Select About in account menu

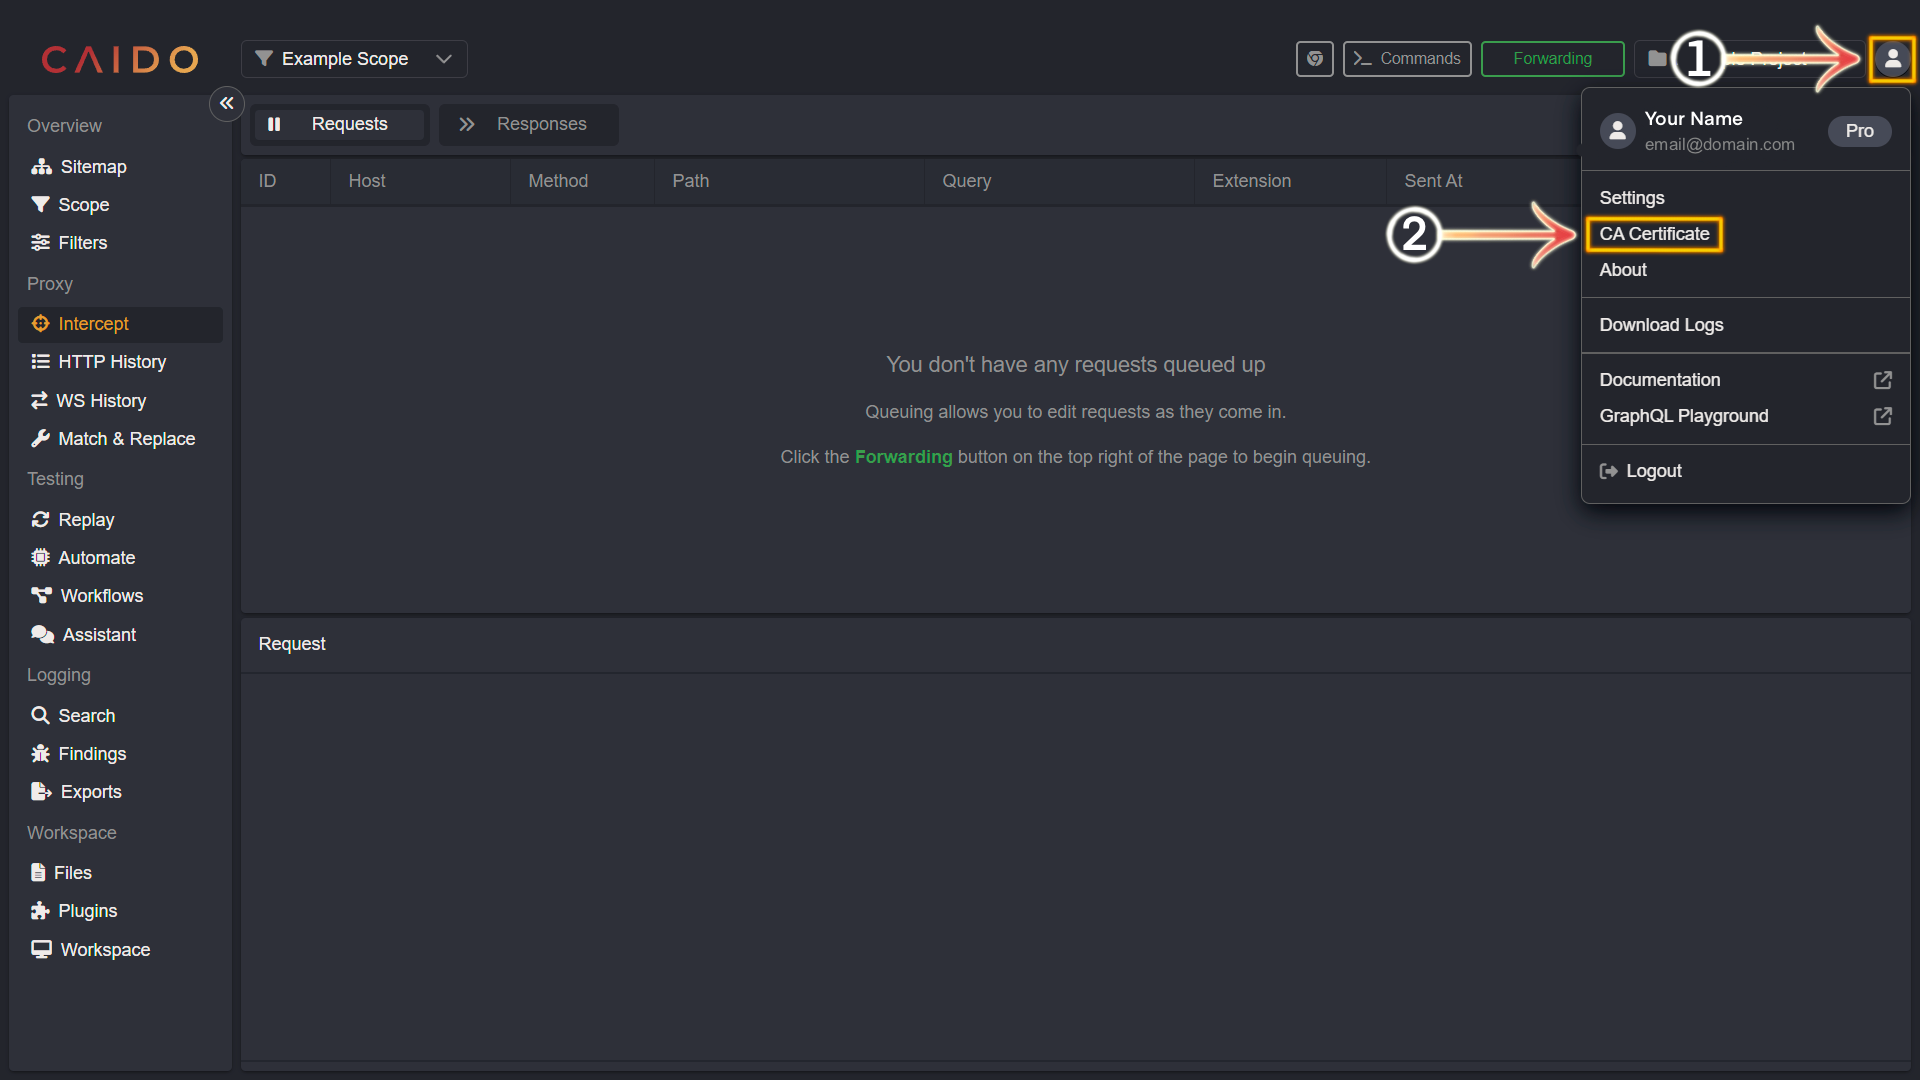1622,270
